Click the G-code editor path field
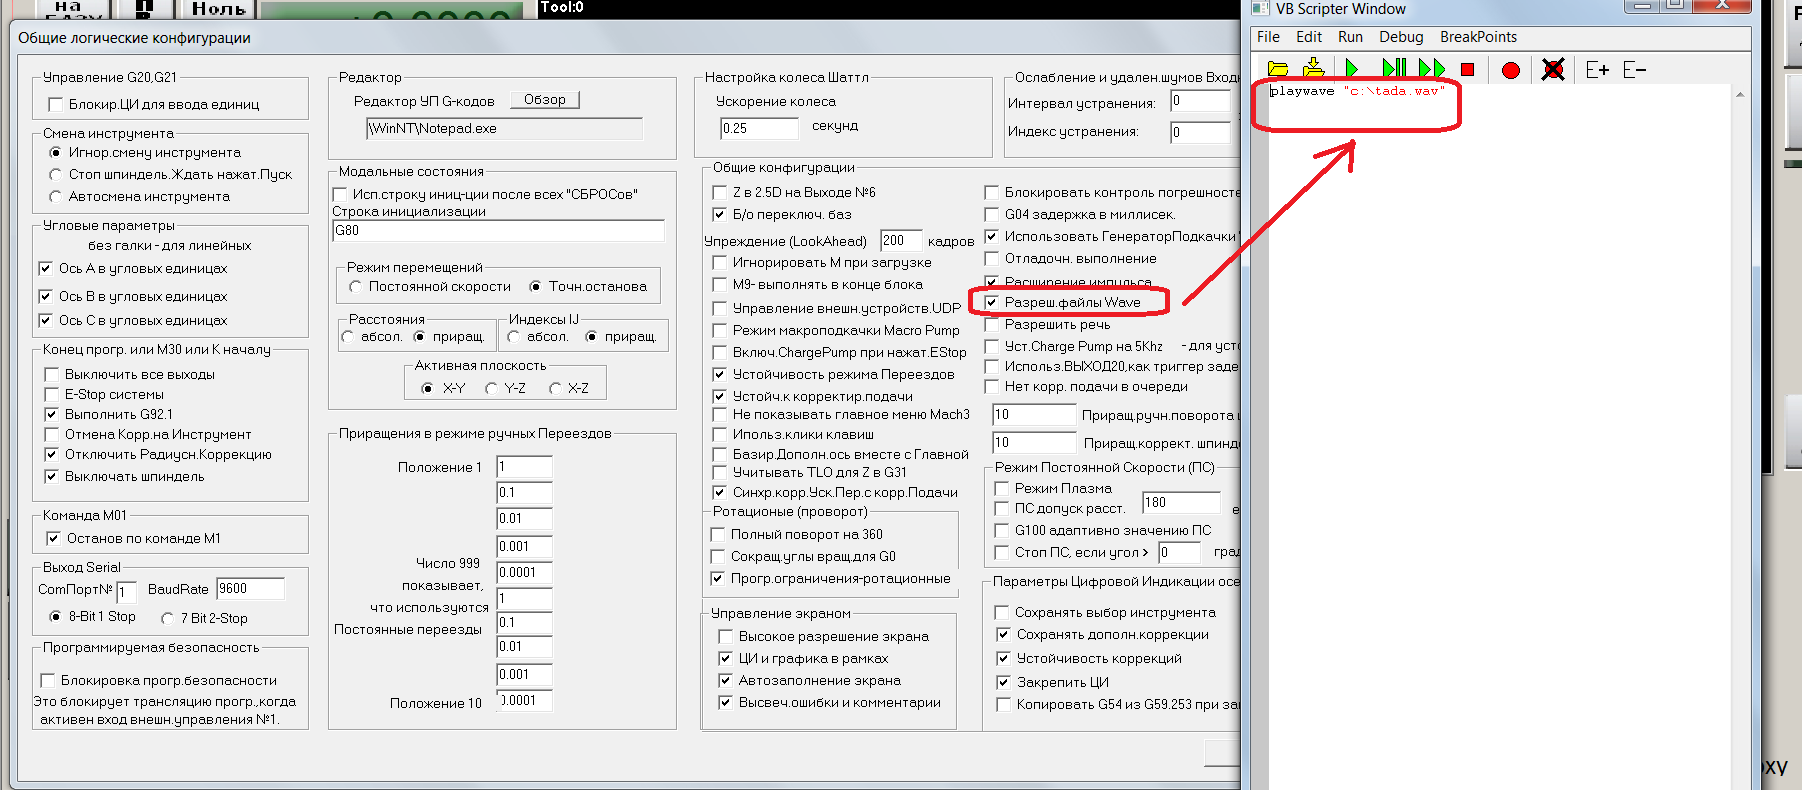1802x790 pixels. 504,129
